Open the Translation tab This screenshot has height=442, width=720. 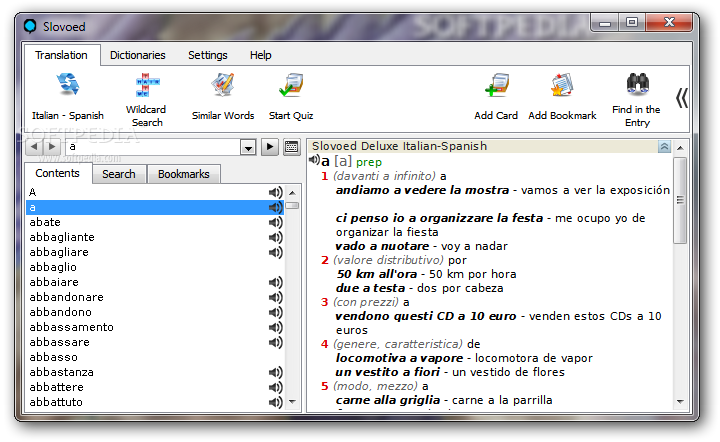pos(62,55)
